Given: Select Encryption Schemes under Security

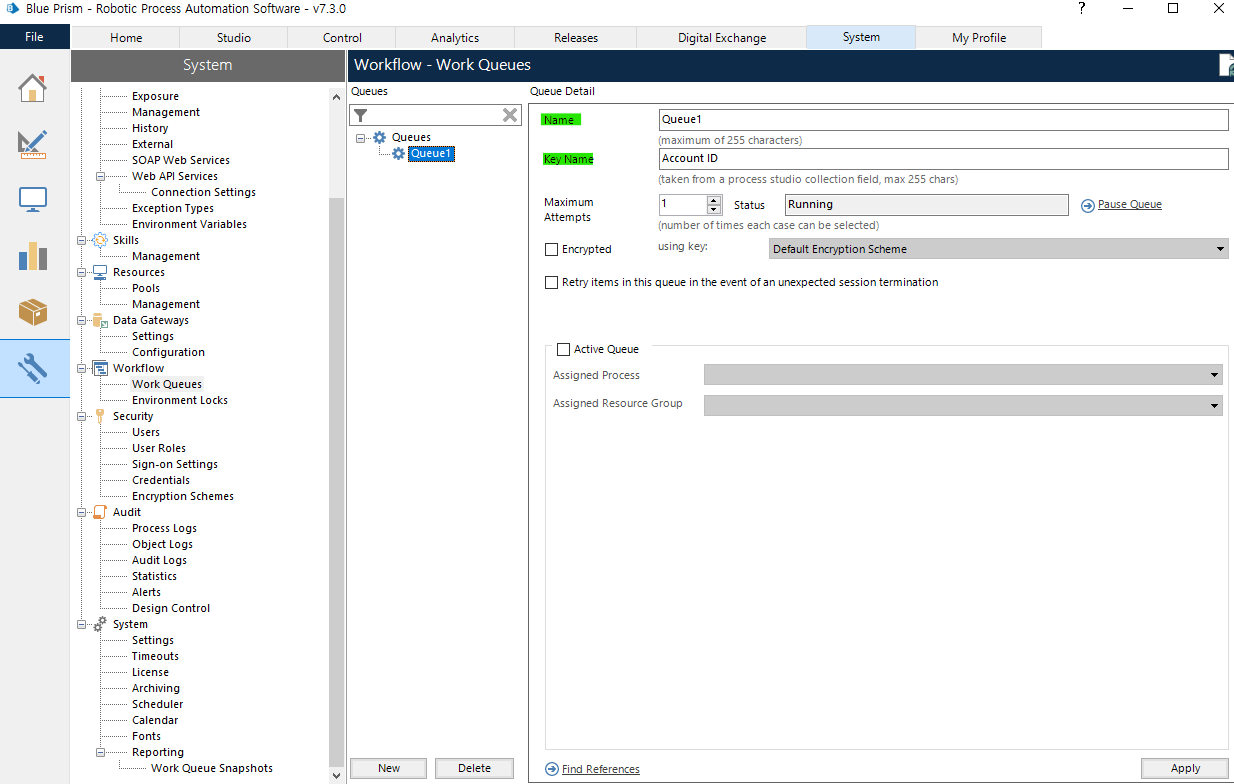Looking at the screenshot, I should tap(183, 496).
